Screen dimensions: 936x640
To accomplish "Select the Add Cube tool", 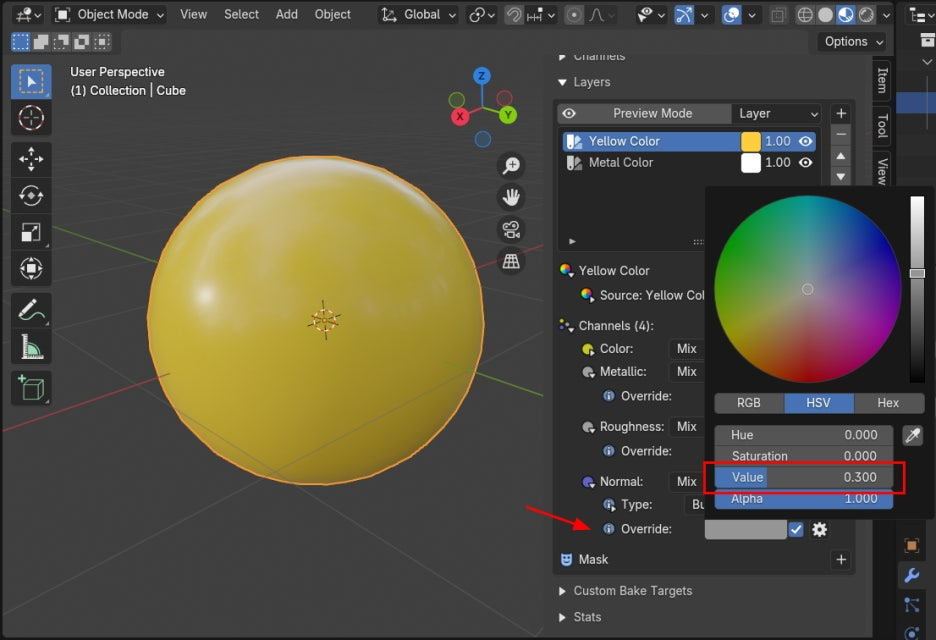I will pyautogui.click(x=31, y=388).
